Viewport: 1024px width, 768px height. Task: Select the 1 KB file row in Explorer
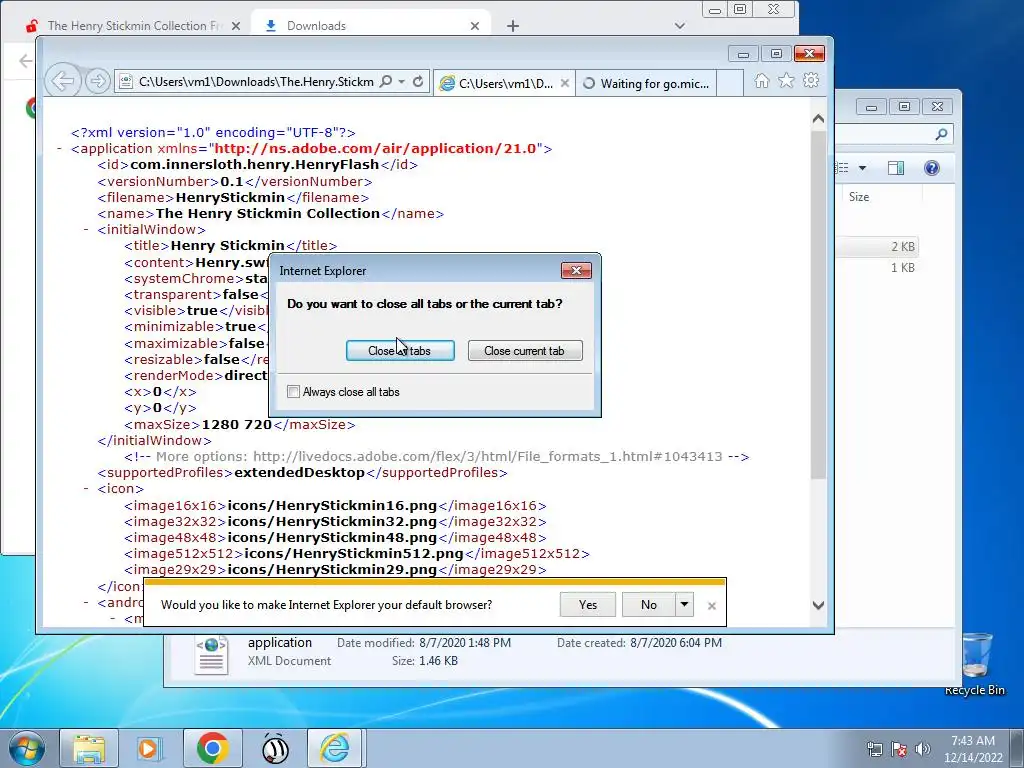877,268
